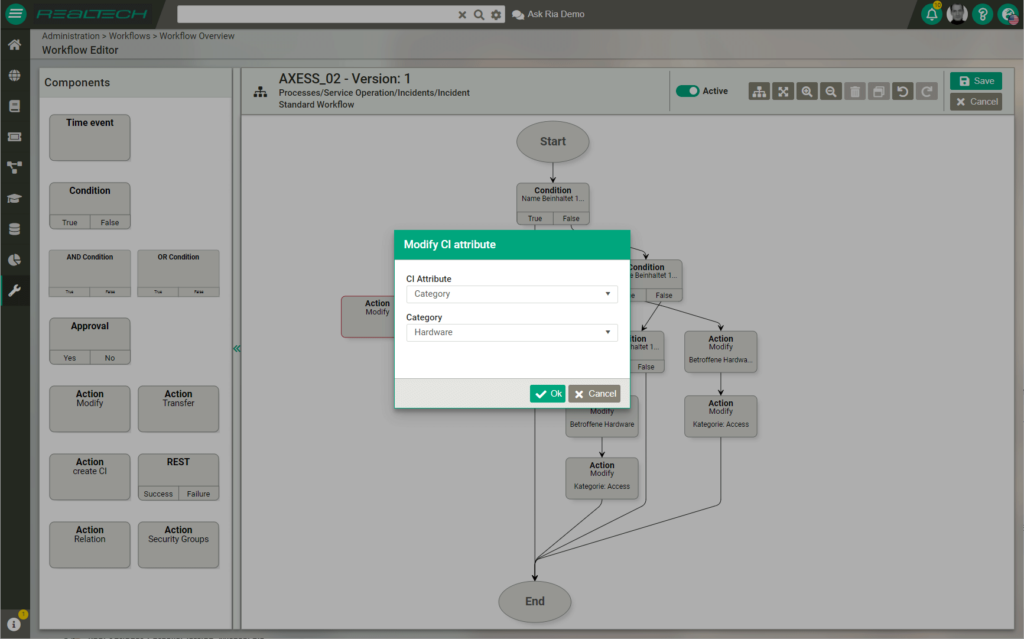Open the help question mark icon
Image resolution: width=1024 pixels, height=639 pixels.
point(982,14)
